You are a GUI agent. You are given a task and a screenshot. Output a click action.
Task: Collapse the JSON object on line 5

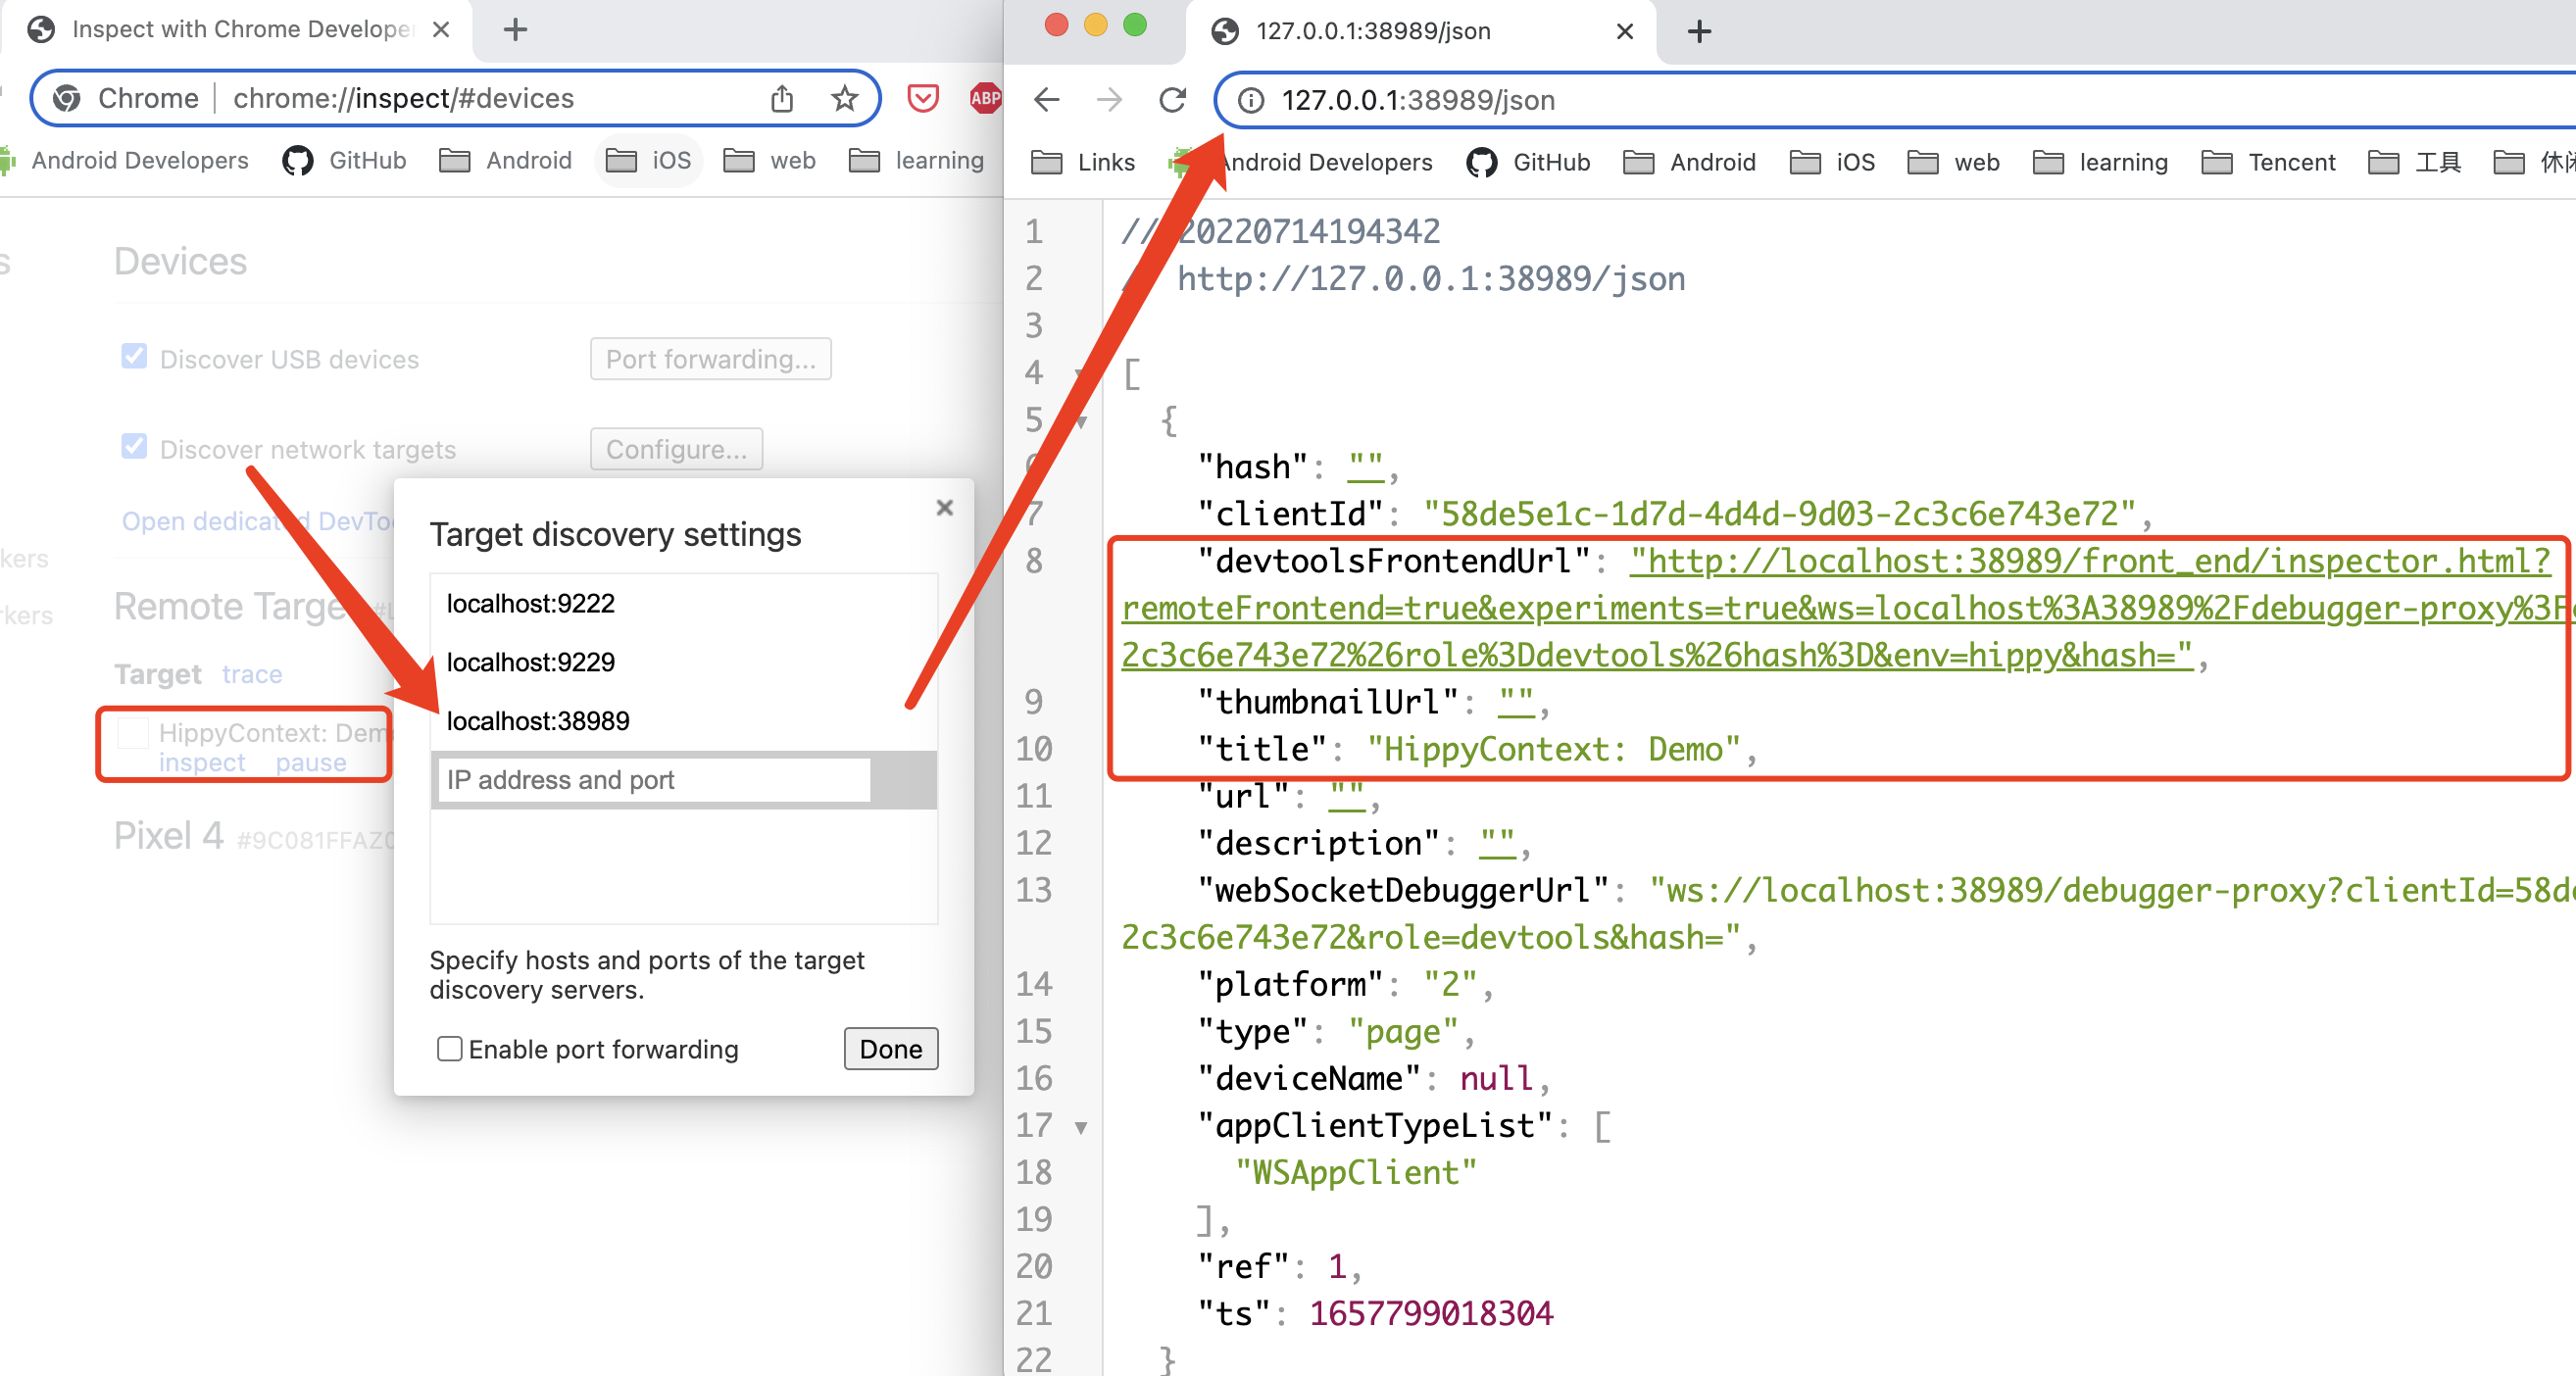(x=1081, y=421)
